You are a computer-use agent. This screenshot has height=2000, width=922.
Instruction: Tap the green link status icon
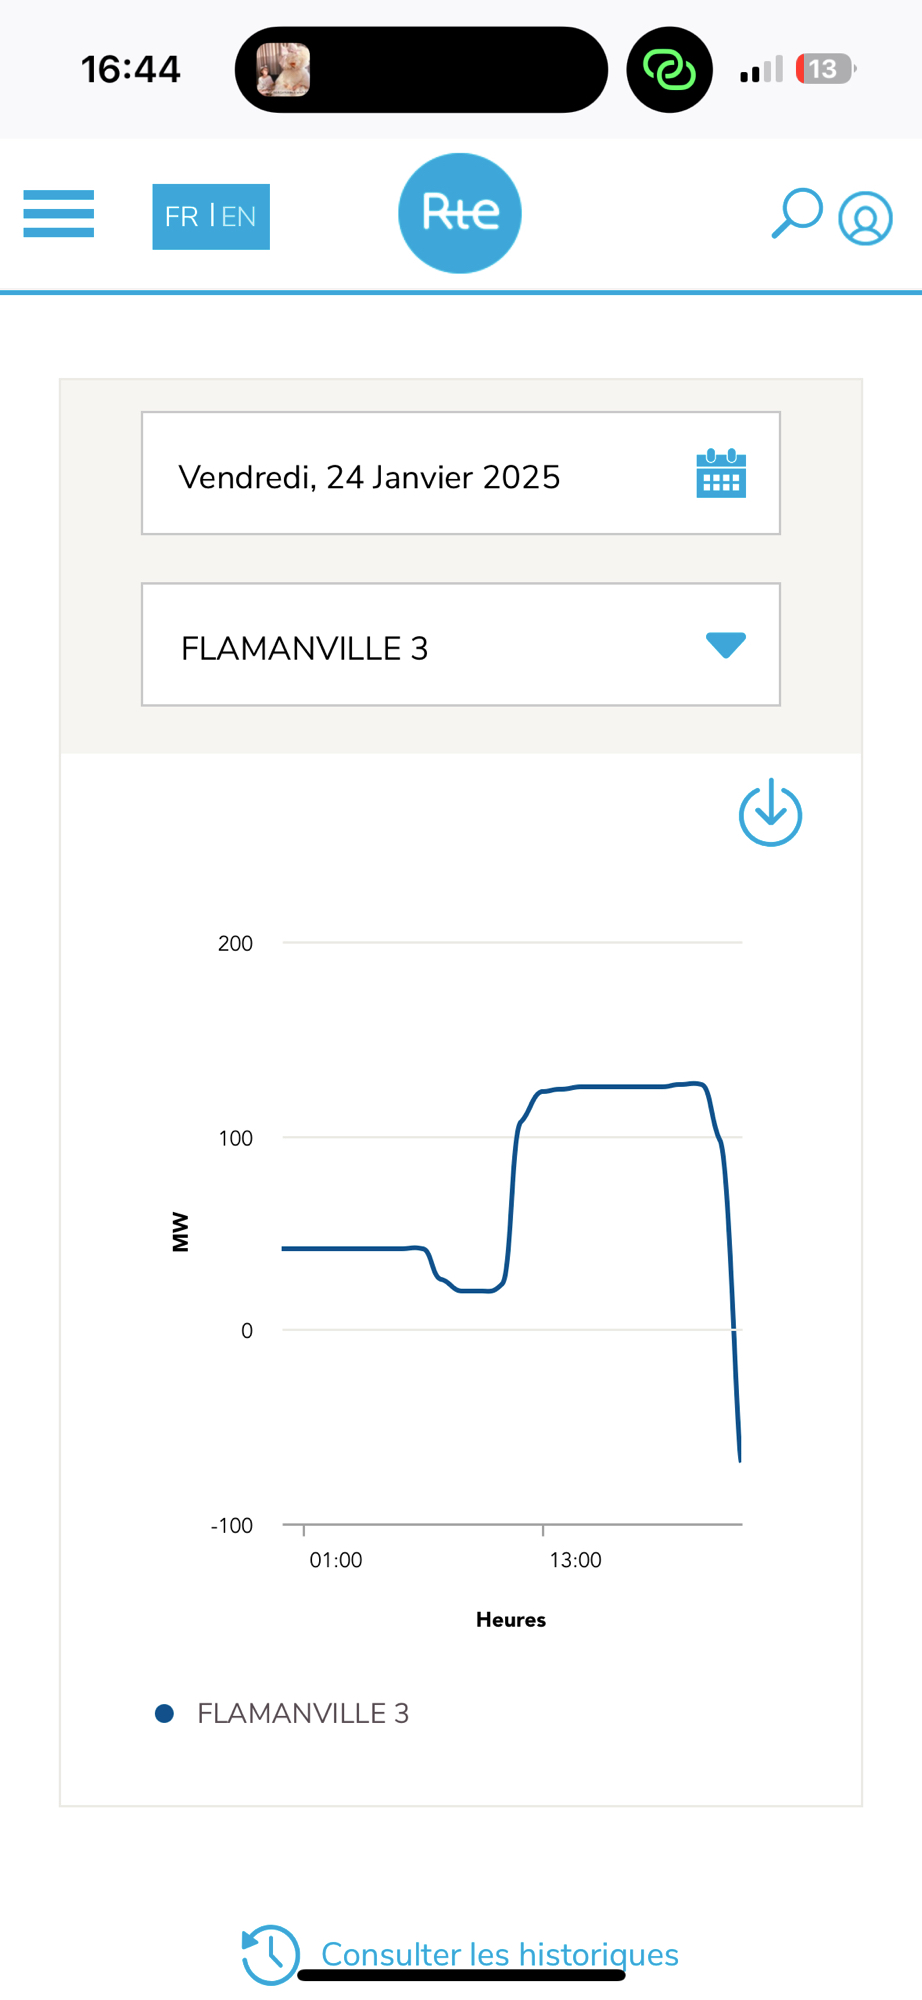[669, 70]
